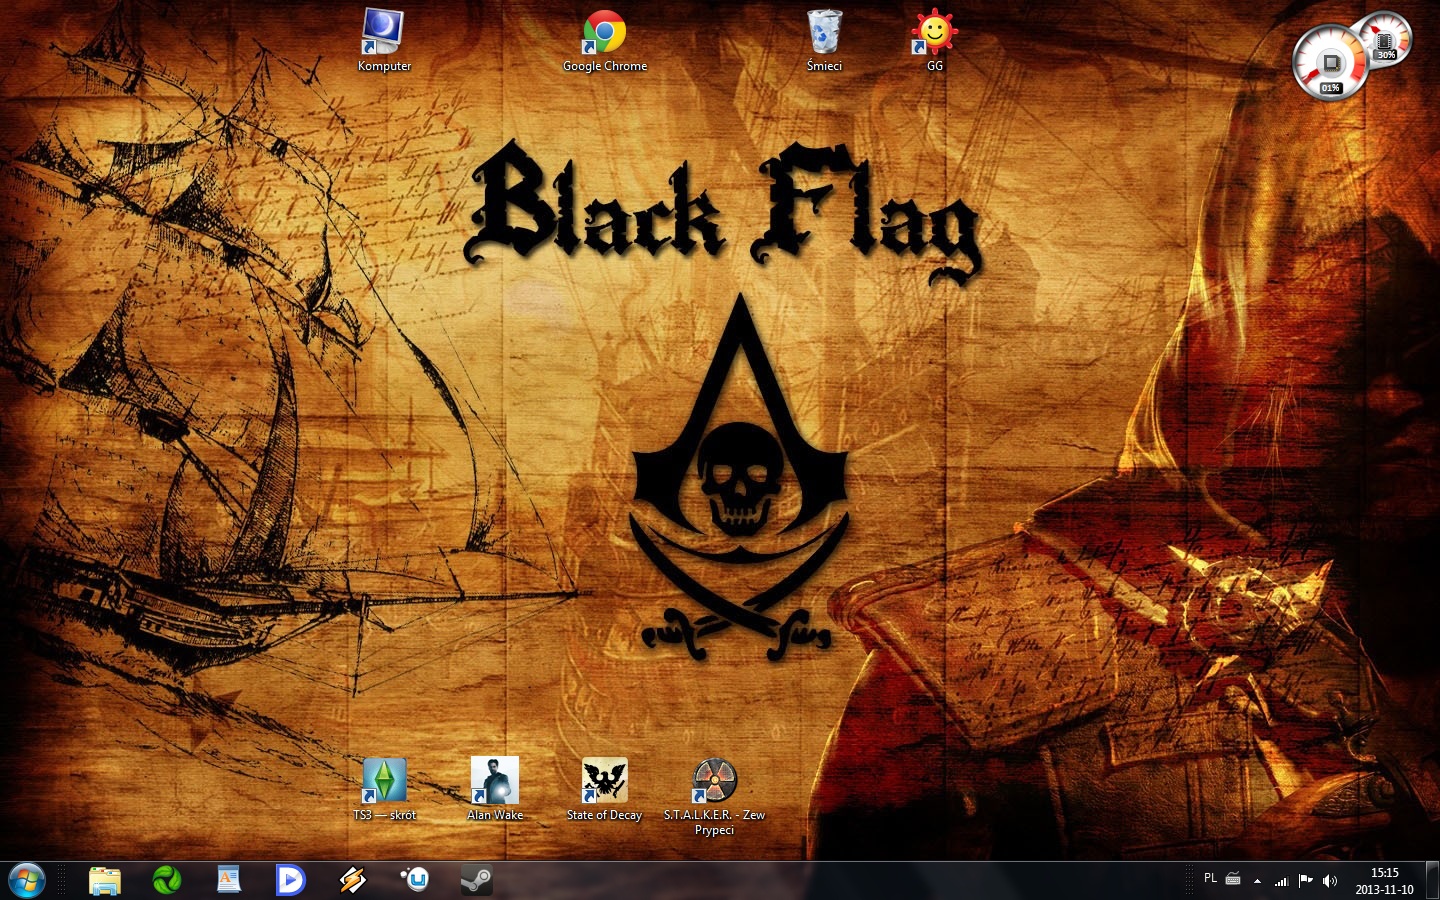This screenshot has height=900, width=1440.
Task: Launch the GG messenger shortcut
Action: [934, 34]
